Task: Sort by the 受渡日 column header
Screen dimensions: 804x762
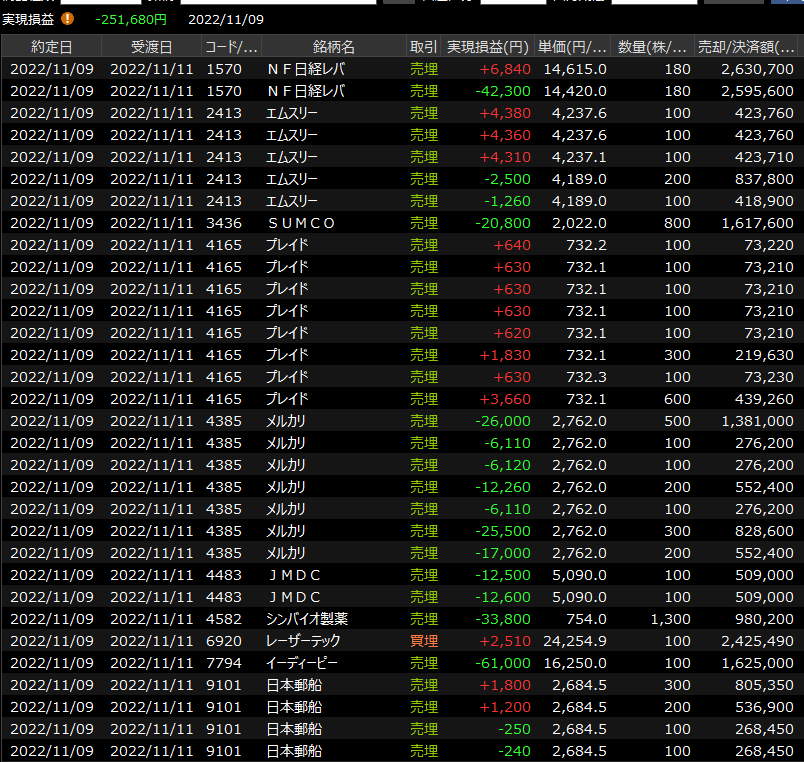Action: point(151,47)
